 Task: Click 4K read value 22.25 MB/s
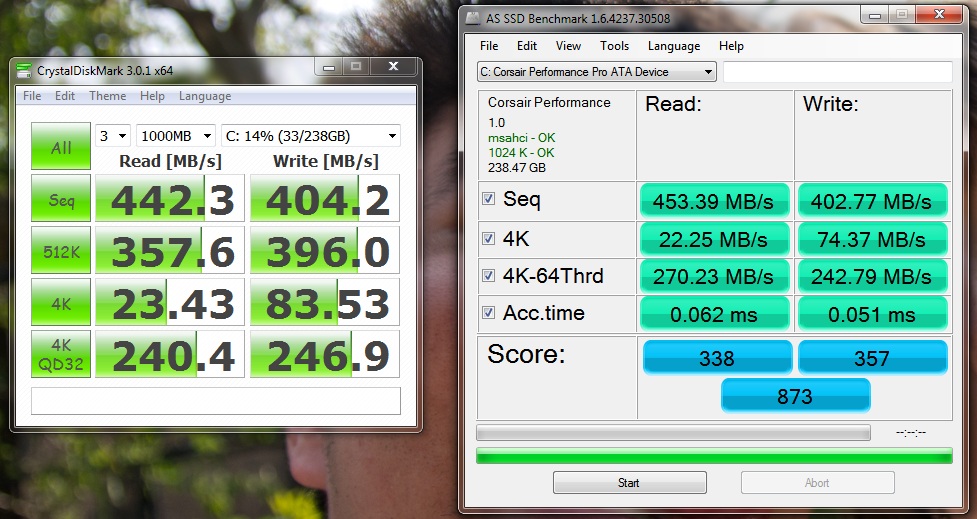714,239
